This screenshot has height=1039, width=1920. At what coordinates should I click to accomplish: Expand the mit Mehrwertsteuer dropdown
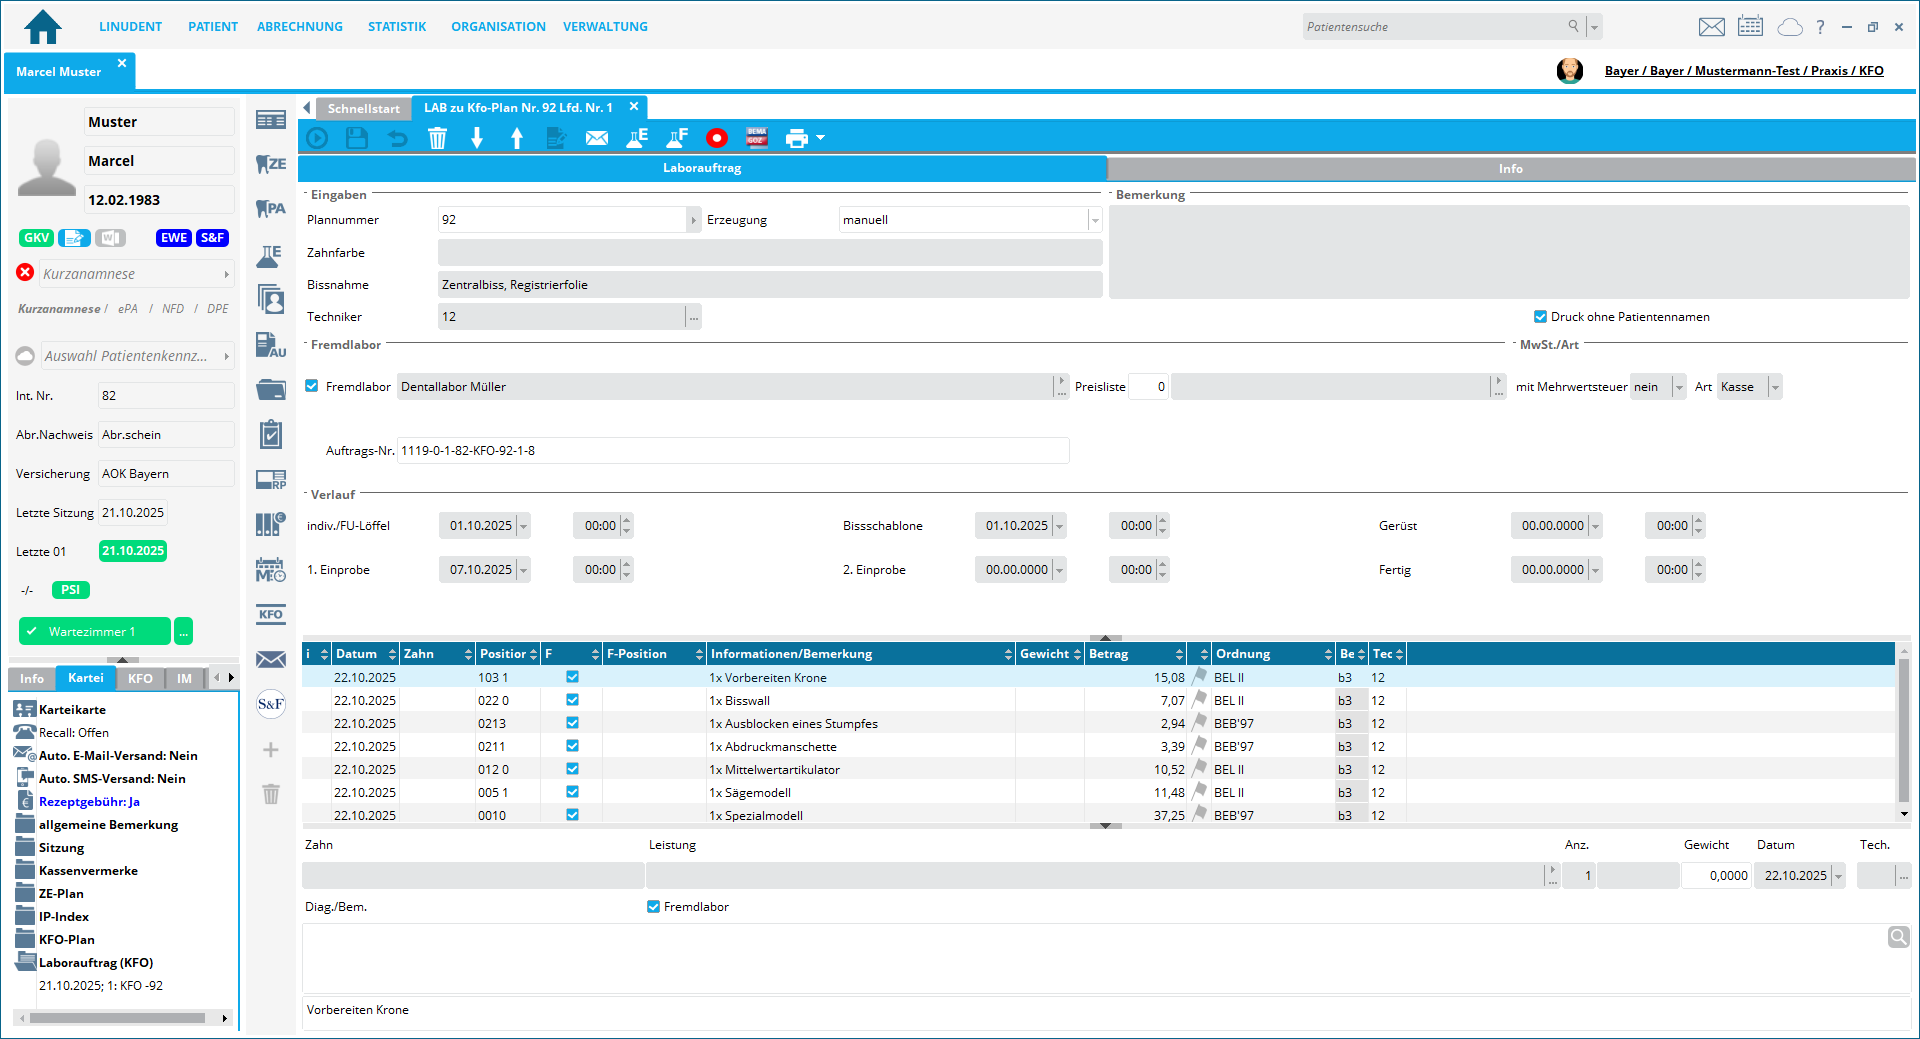click(x=1679, y=387)
